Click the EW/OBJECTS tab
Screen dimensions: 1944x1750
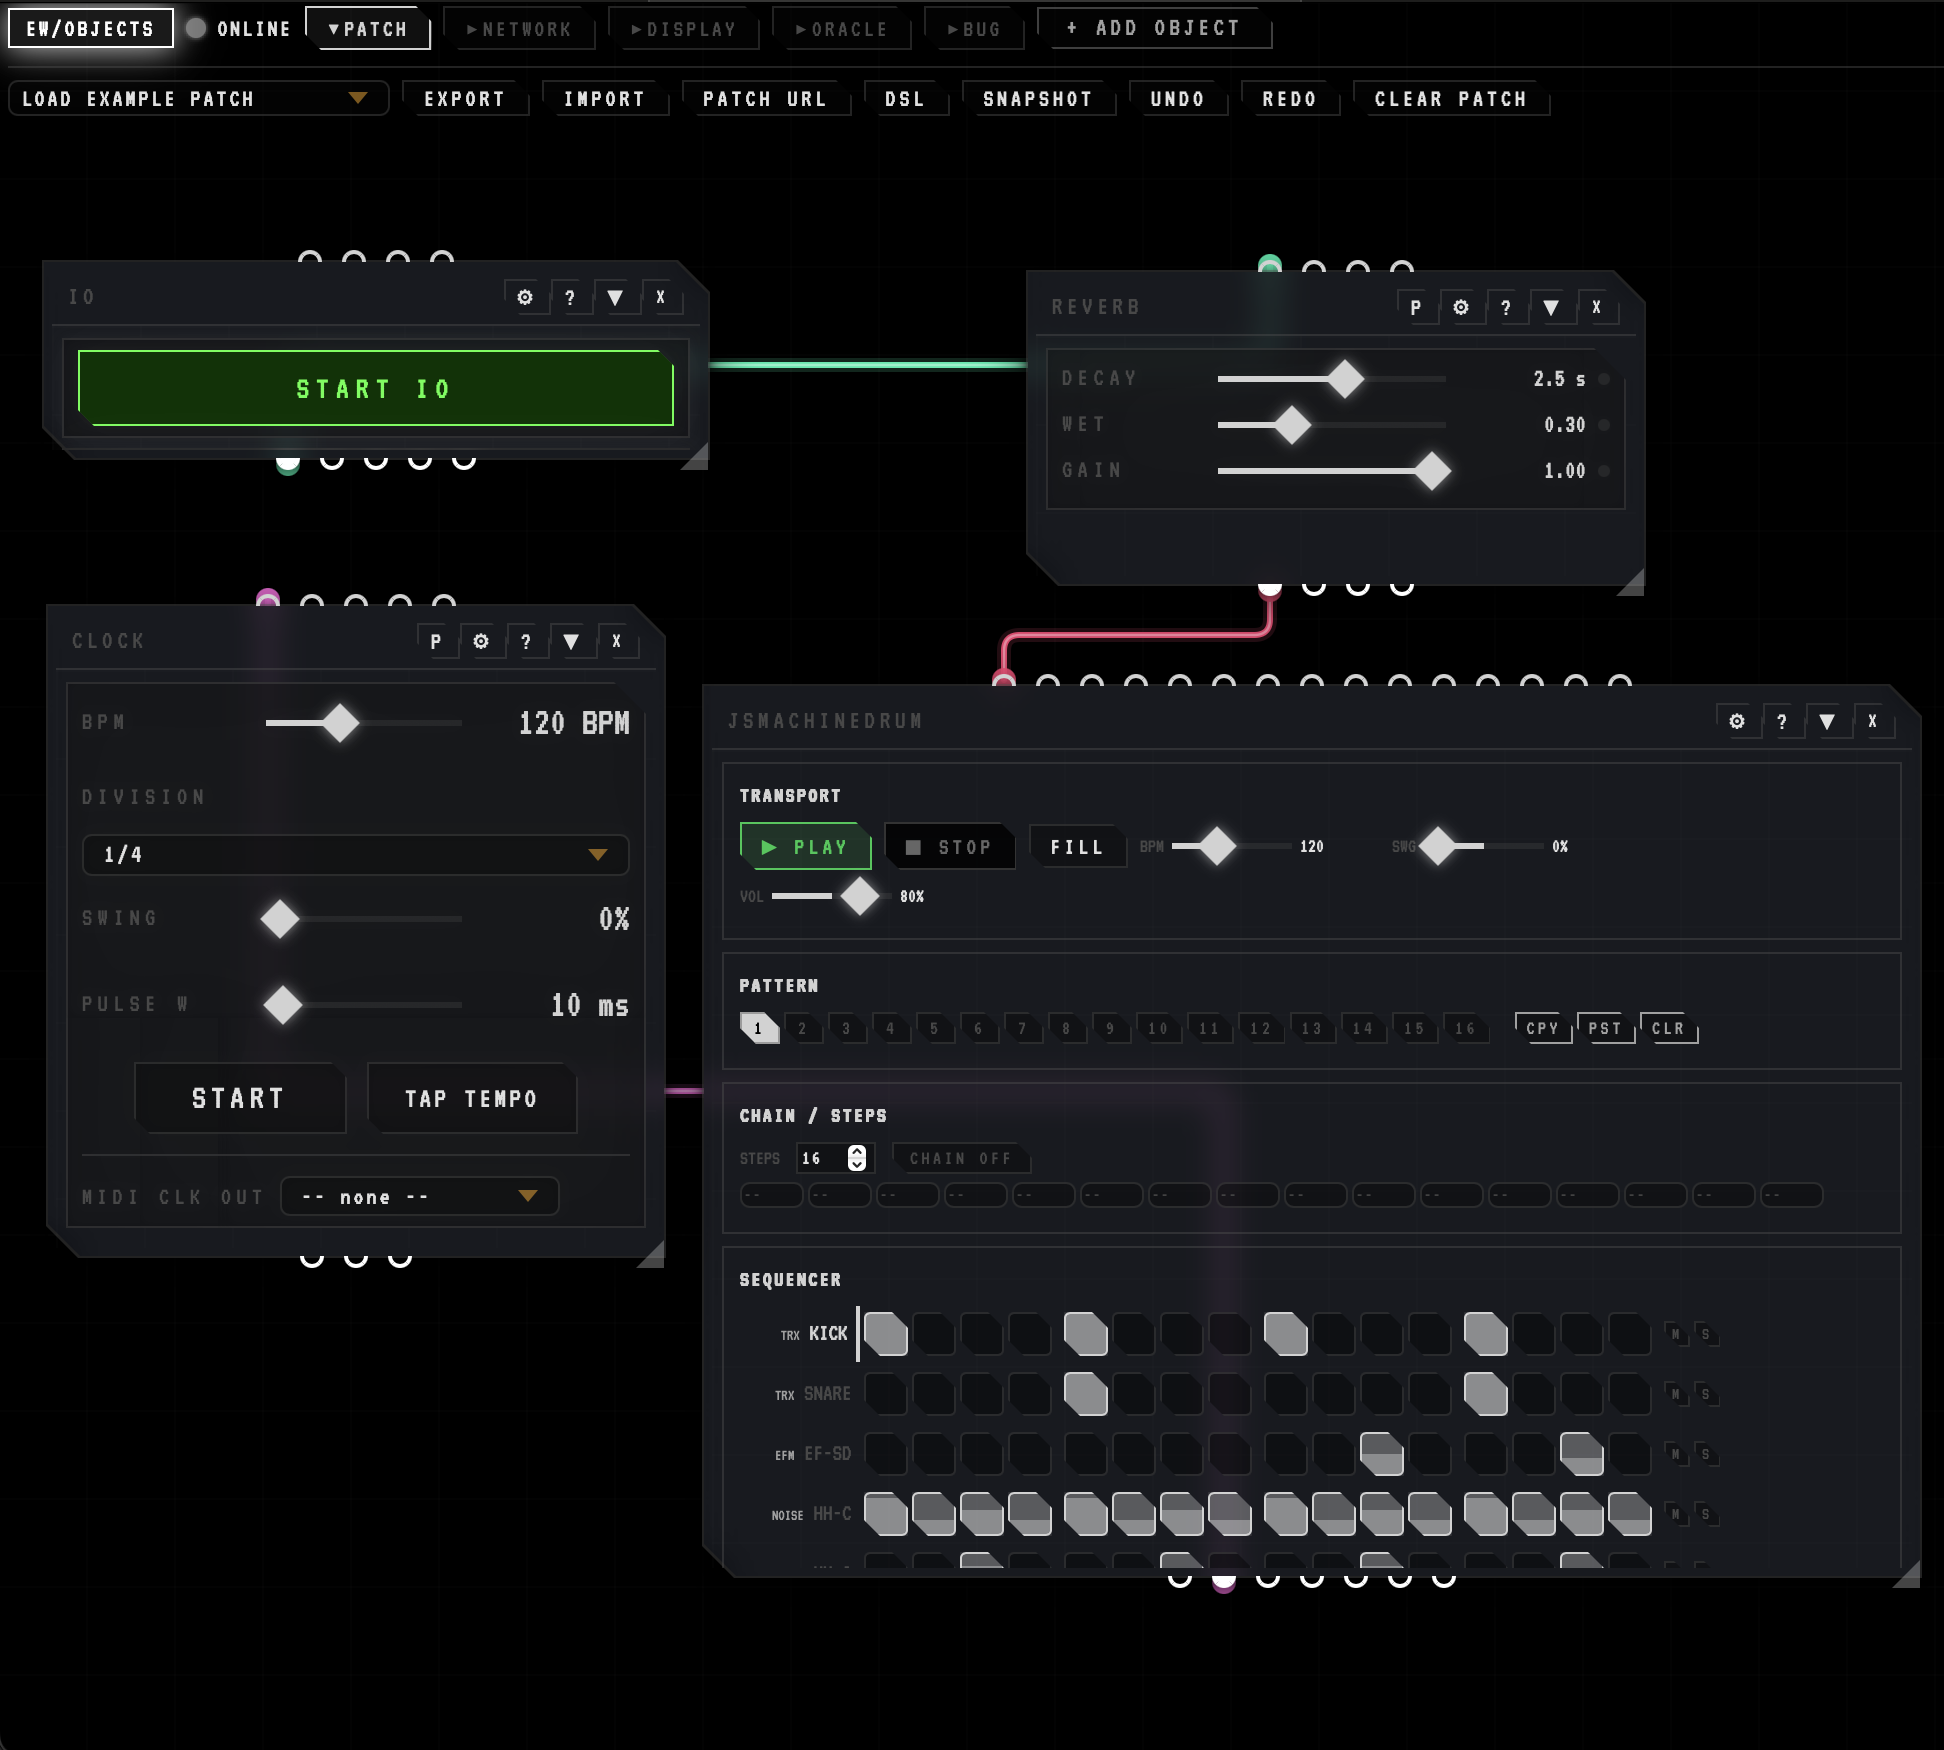tap(91, 28)
